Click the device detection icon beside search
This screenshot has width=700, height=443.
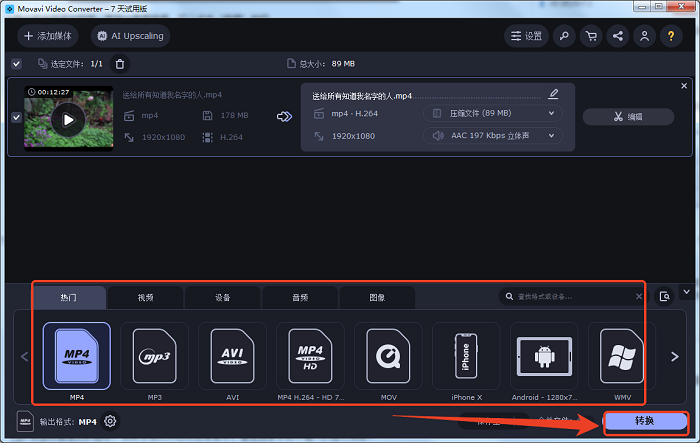tap(664, 297)
